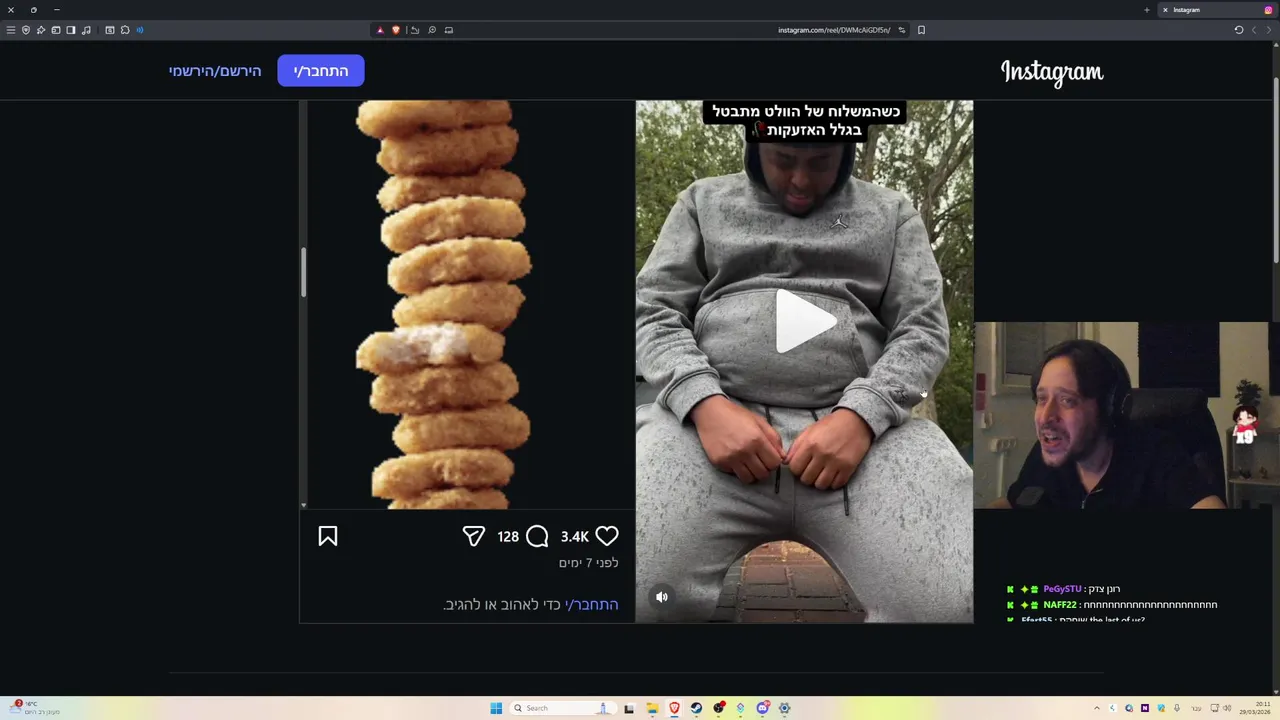This screenshot has width=1280, height=720.
Task: Click the chicken nuggets image
Action: point(444,304)
